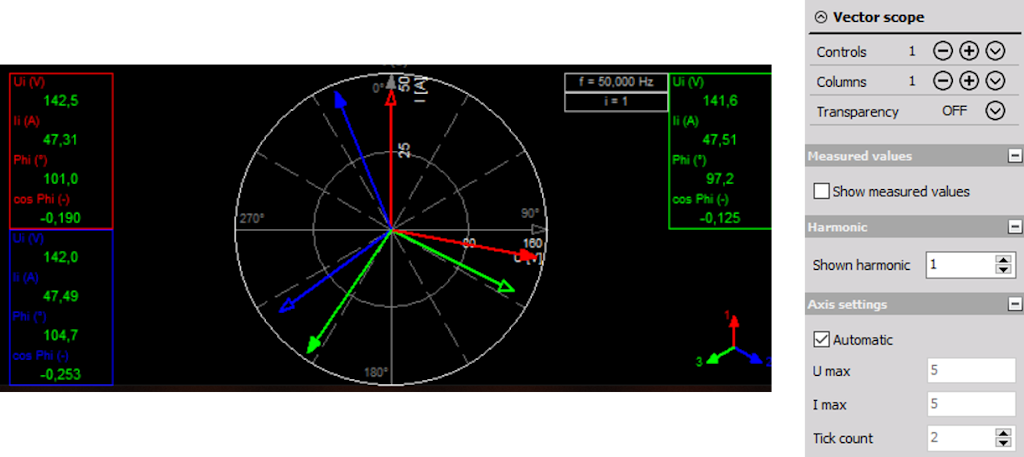Viewport: 1024px width, 457px height.
Task: Increase the Columns count with plus
Action: [x=969, y=81]
